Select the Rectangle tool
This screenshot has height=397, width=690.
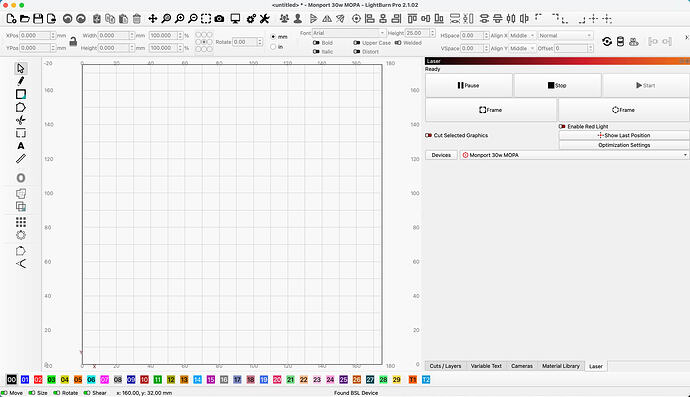point(21,94)
